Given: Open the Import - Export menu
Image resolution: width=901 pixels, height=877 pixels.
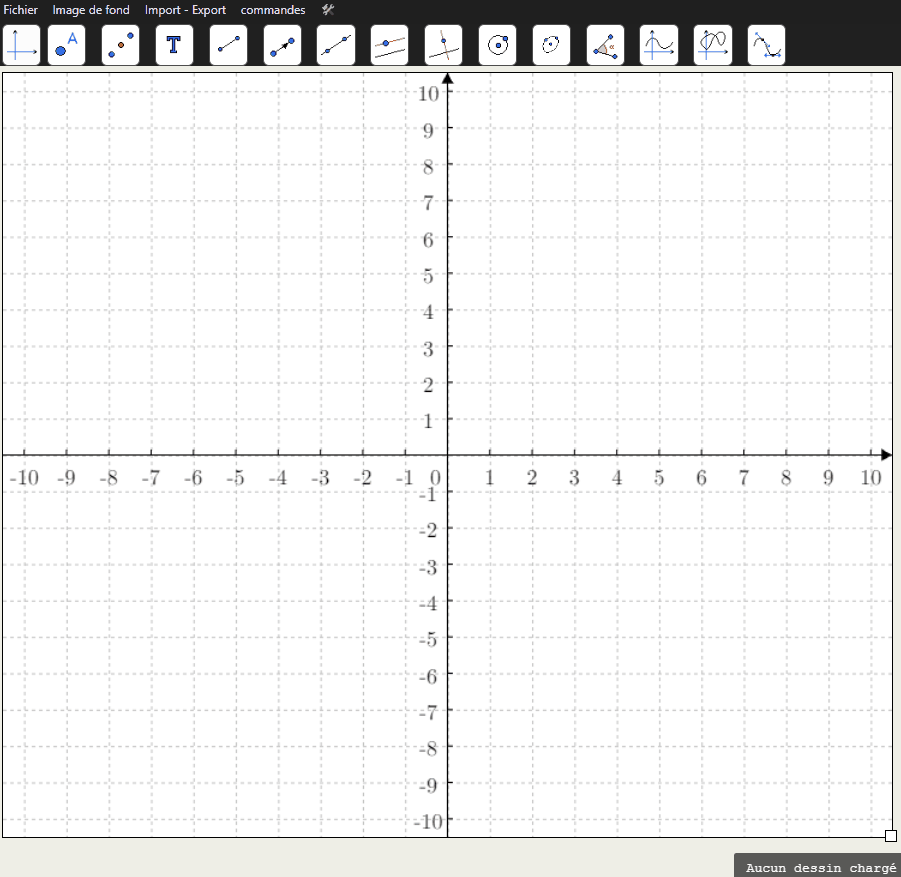Looking at the screenshot, I should (x=185, y=10).
